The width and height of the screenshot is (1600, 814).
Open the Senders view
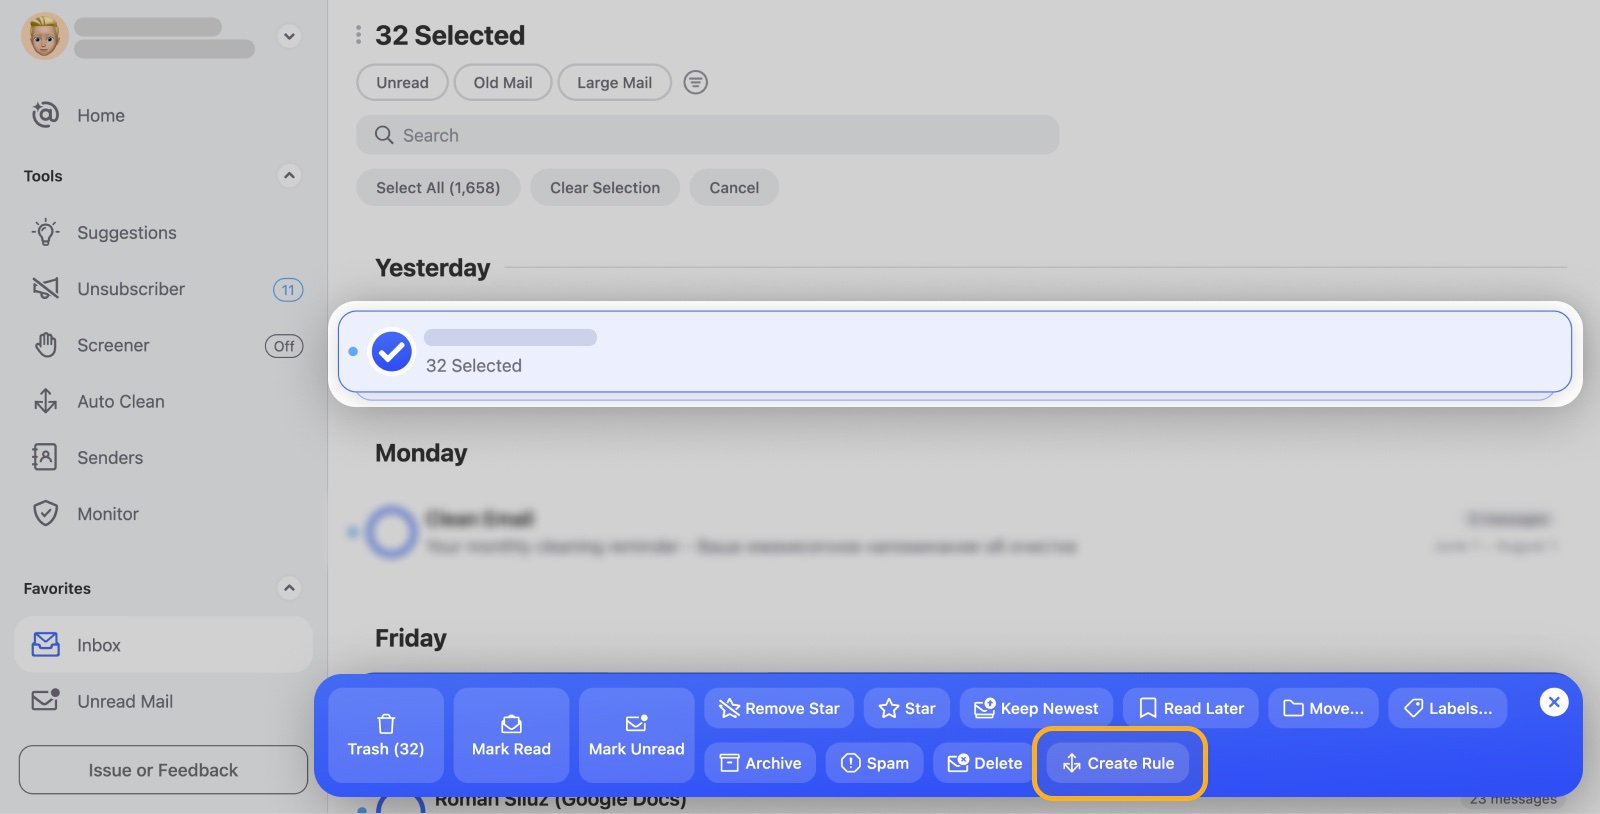[110, 457]
